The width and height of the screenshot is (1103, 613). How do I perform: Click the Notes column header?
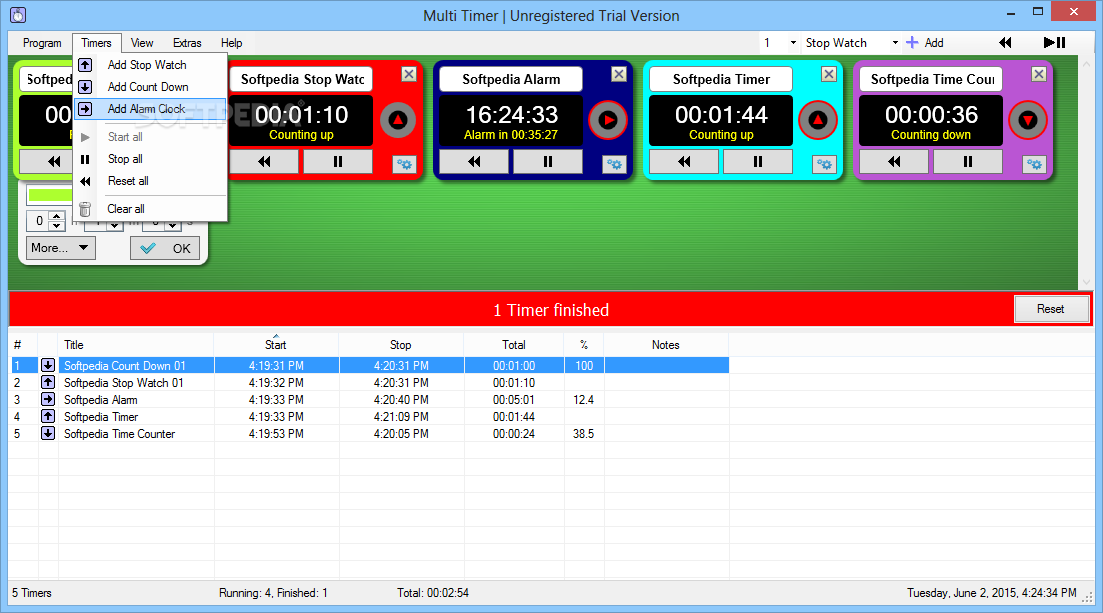(x=665, y=345)
